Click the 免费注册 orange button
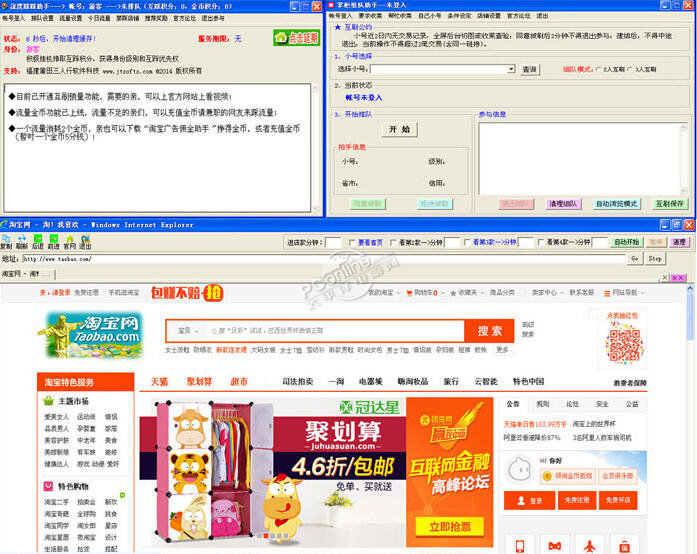The height and width of the screenshot is (554, 697). 577,500
